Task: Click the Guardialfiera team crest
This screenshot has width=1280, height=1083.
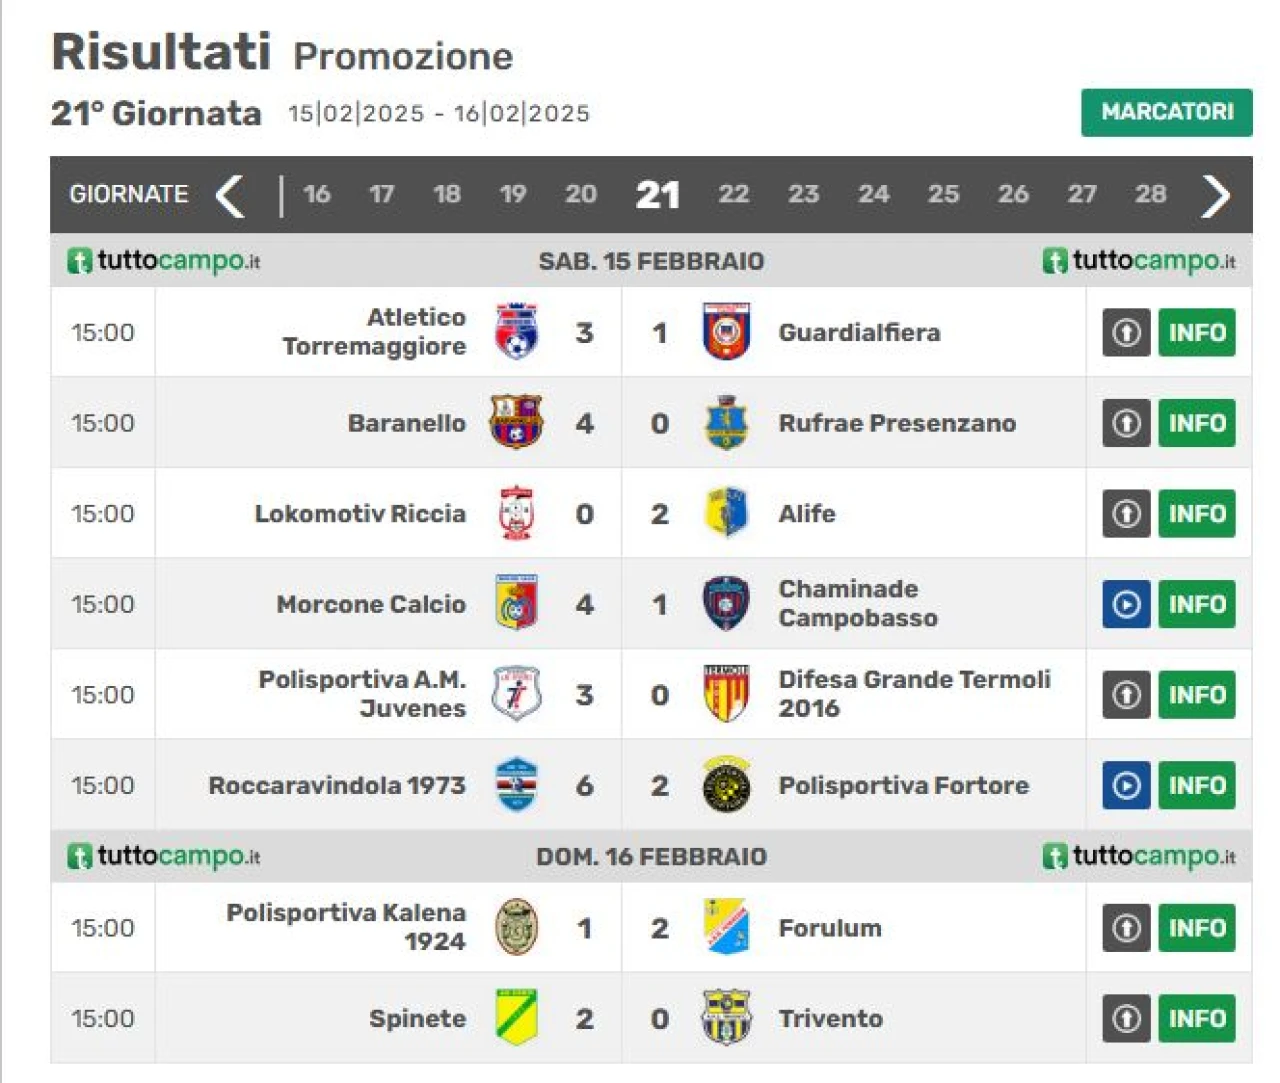Action: pos(727,332)
